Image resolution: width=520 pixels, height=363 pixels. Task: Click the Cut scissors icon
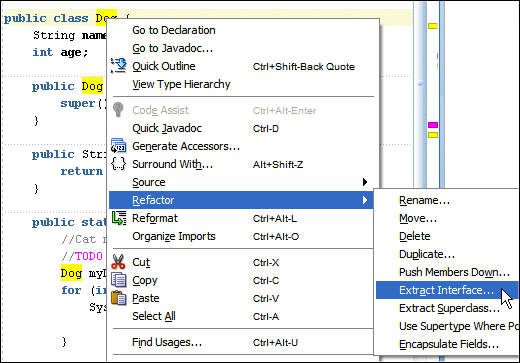[x=118, y=262]
